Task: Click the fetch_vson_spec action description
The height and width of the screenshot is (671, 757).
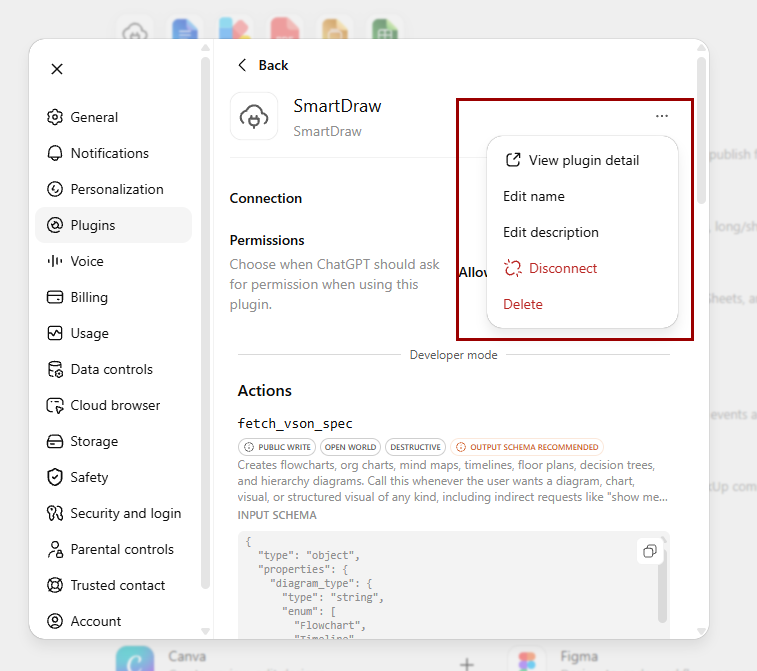Action: point(453,481)
